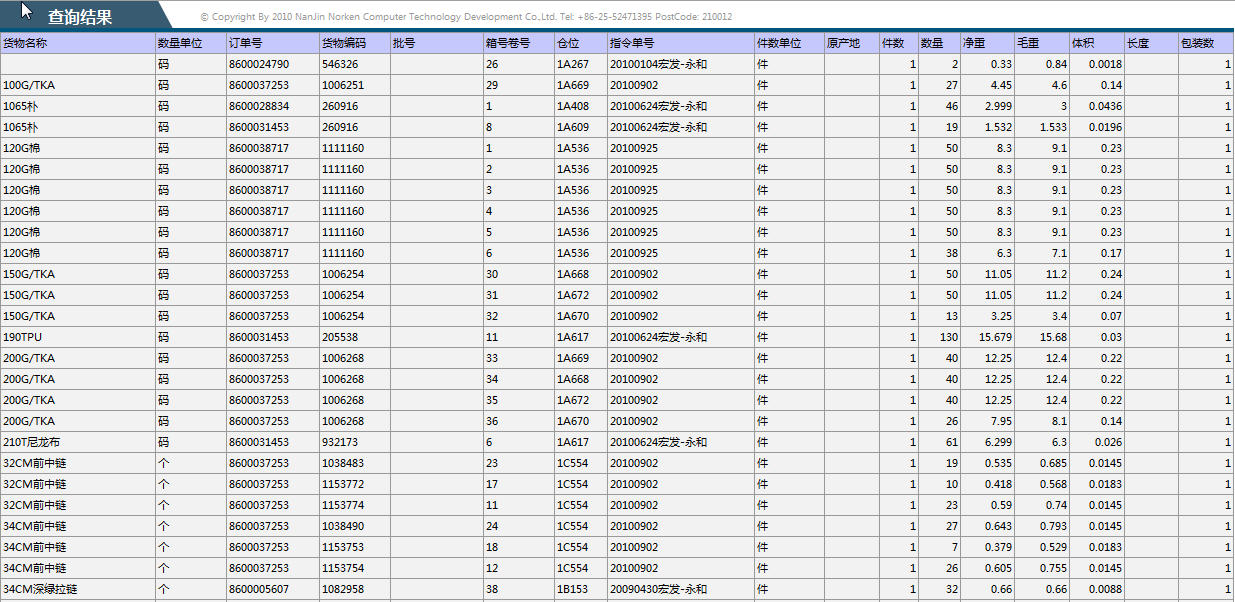Select the 毛重 column header

(x=1028, y=44)
